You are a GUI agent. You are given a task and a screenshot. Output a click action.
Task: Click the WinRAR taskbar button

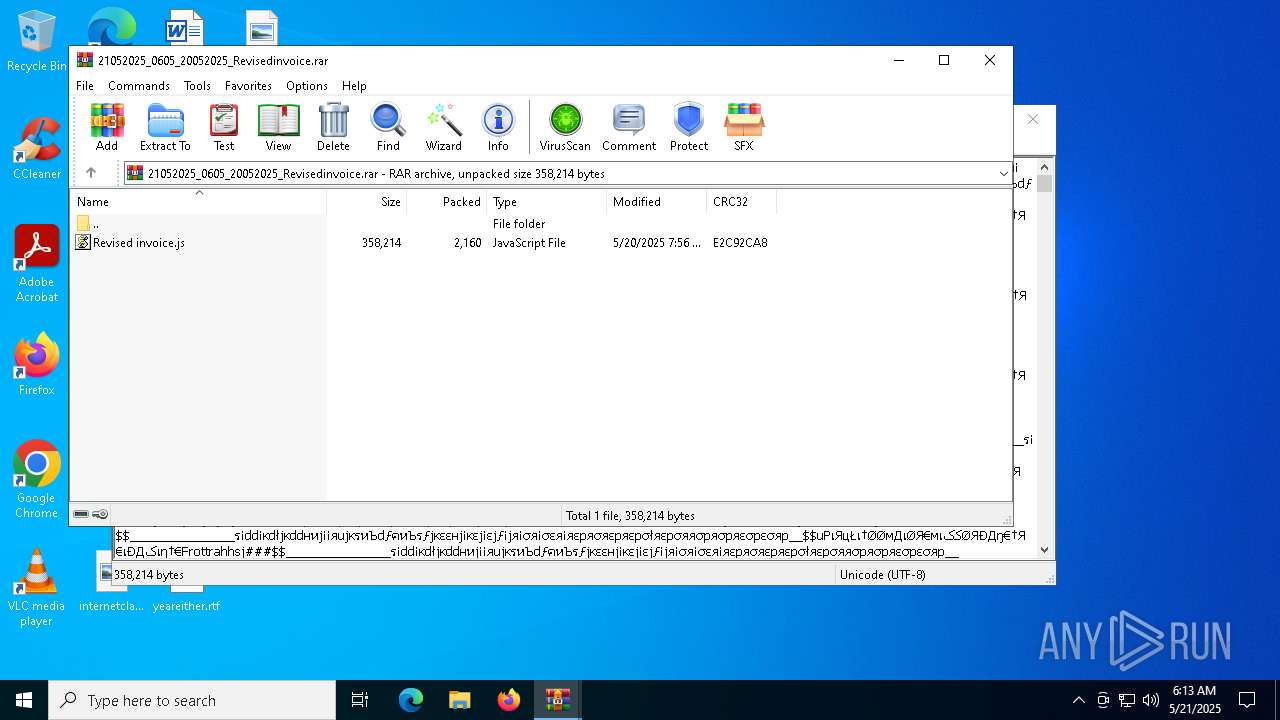click(557, 700)
